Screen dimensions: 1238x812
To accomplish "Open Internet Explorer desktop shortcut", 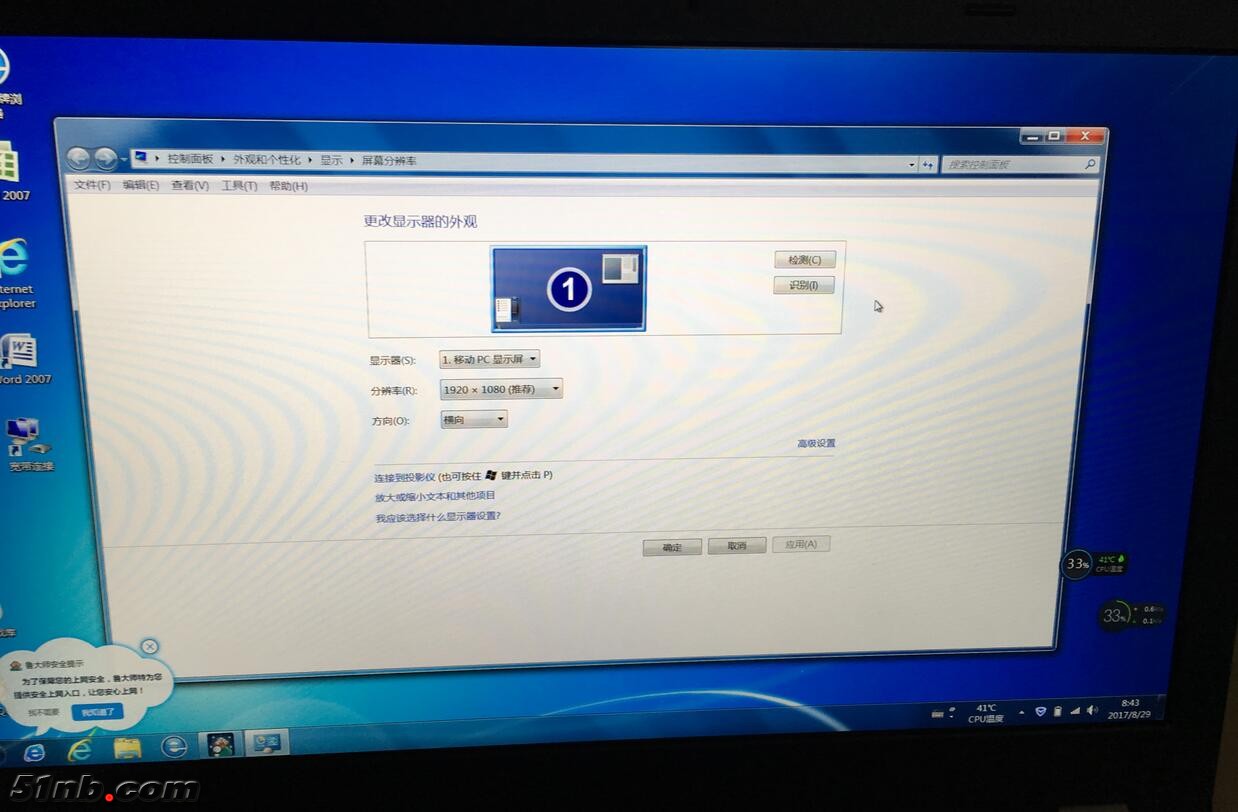I will pyautogui.click(x=14, y=275).
